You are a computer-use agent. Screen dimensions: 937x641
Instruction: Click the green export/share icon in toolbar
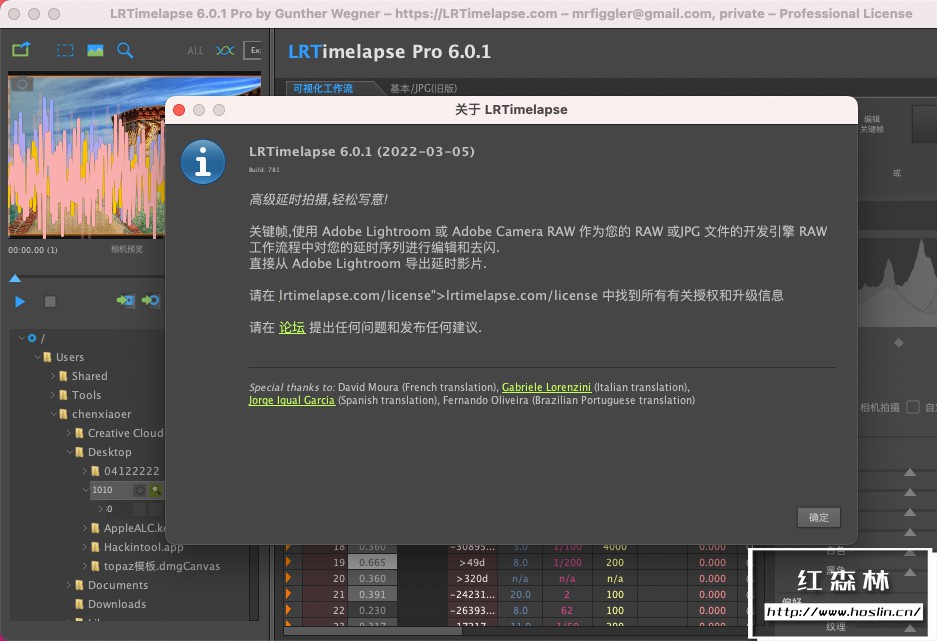pos(21,50)
